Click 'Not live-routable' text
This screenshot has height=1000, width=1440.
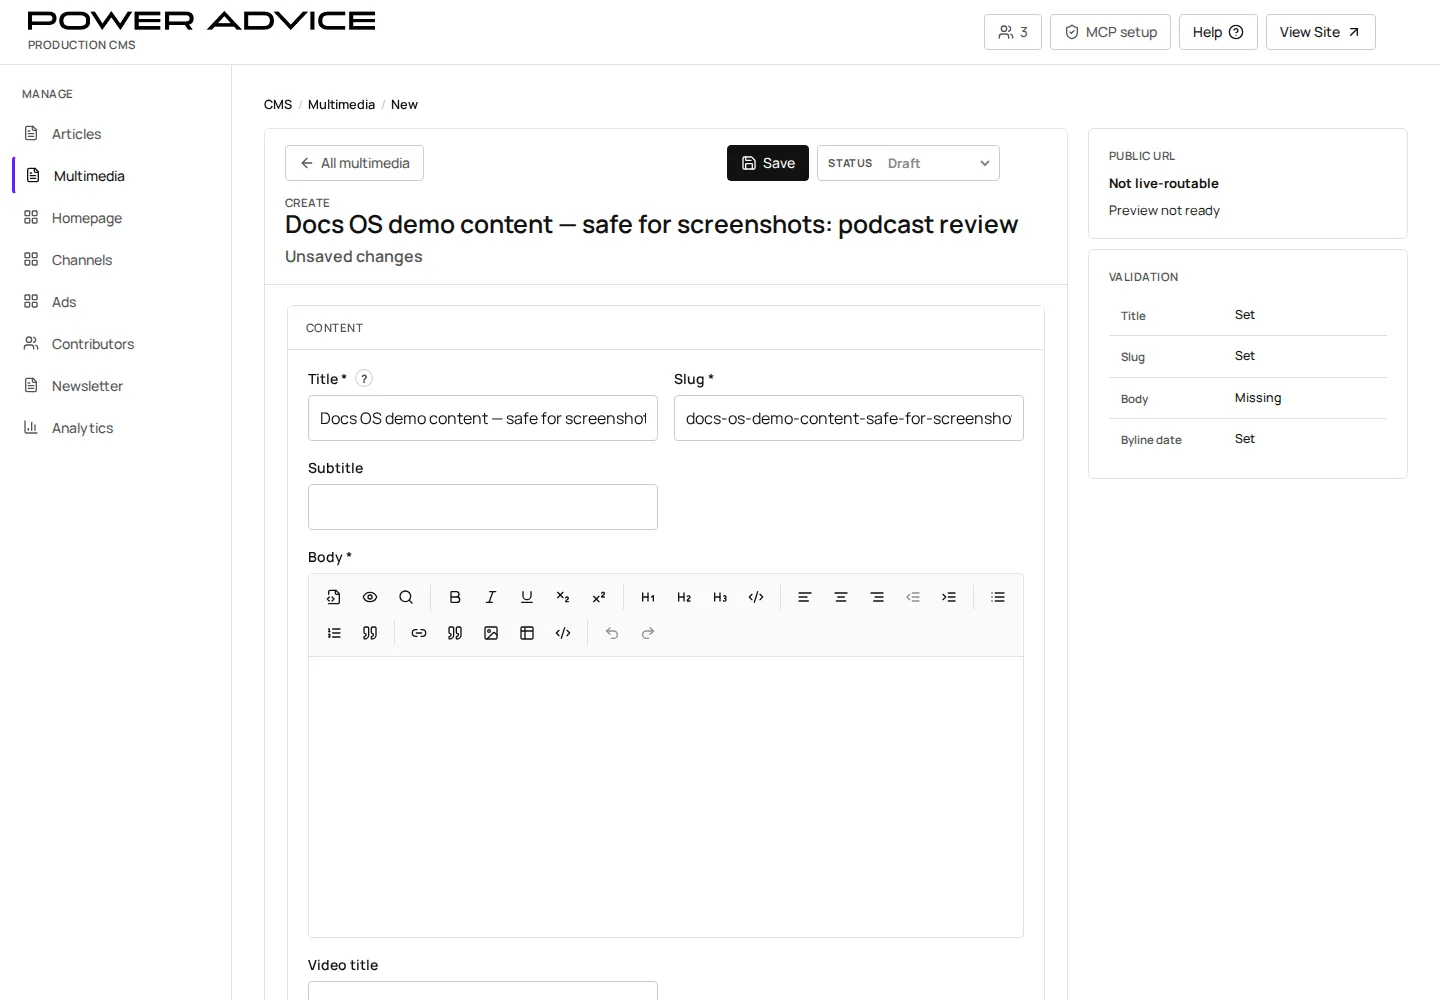[1164, 183]
